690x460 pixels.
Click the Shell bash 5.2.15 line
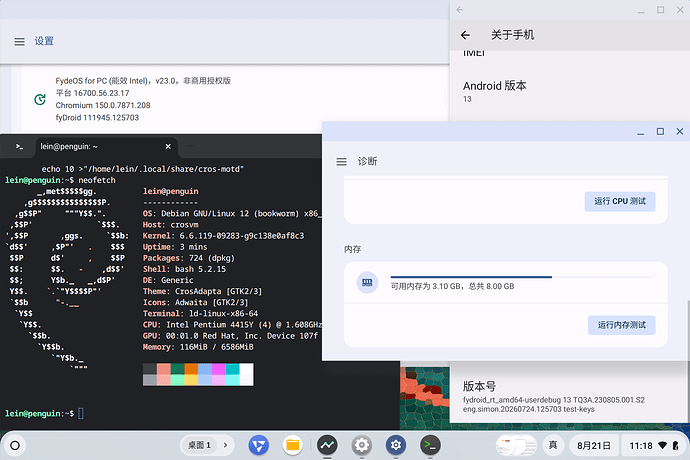pyautogui.click(x=184, y=269)
